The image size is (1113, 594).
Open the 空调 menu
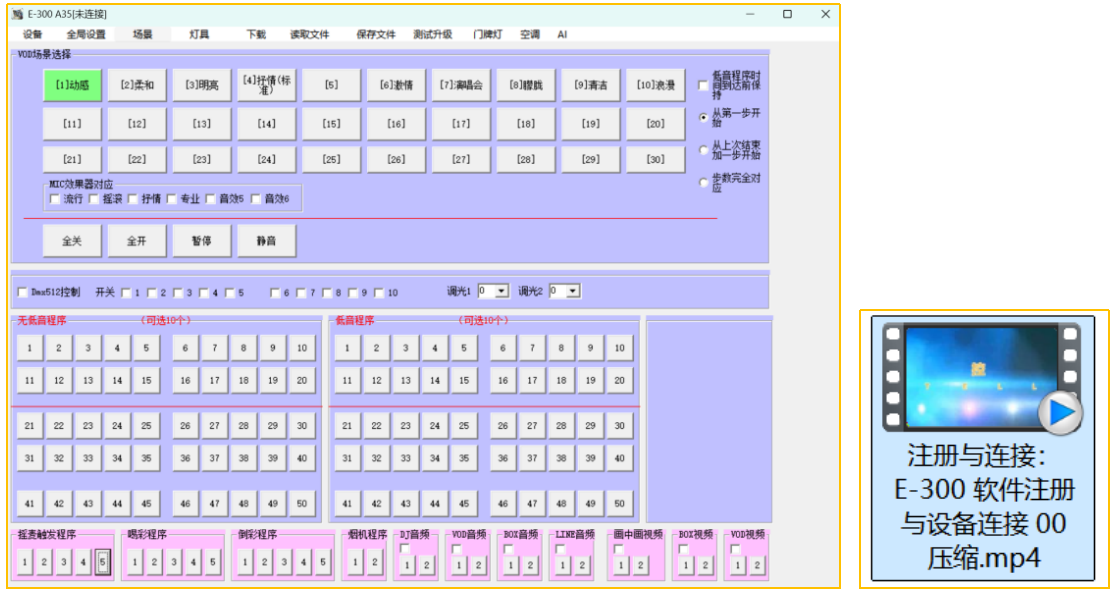(x=530, y=34)
